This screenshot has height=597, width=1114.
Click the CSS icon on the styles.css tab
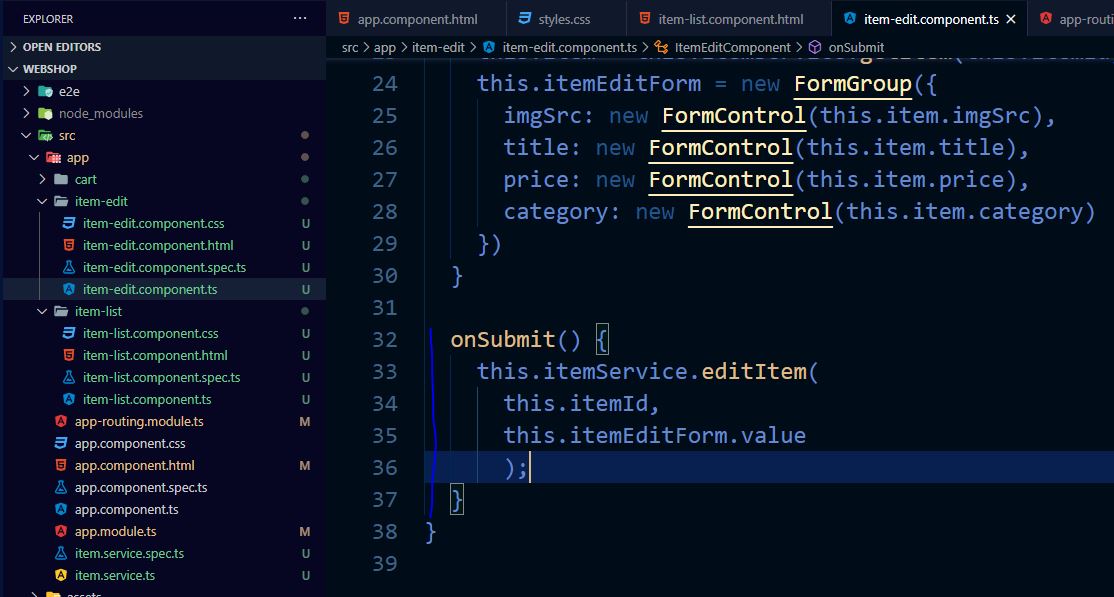point(523,18)
